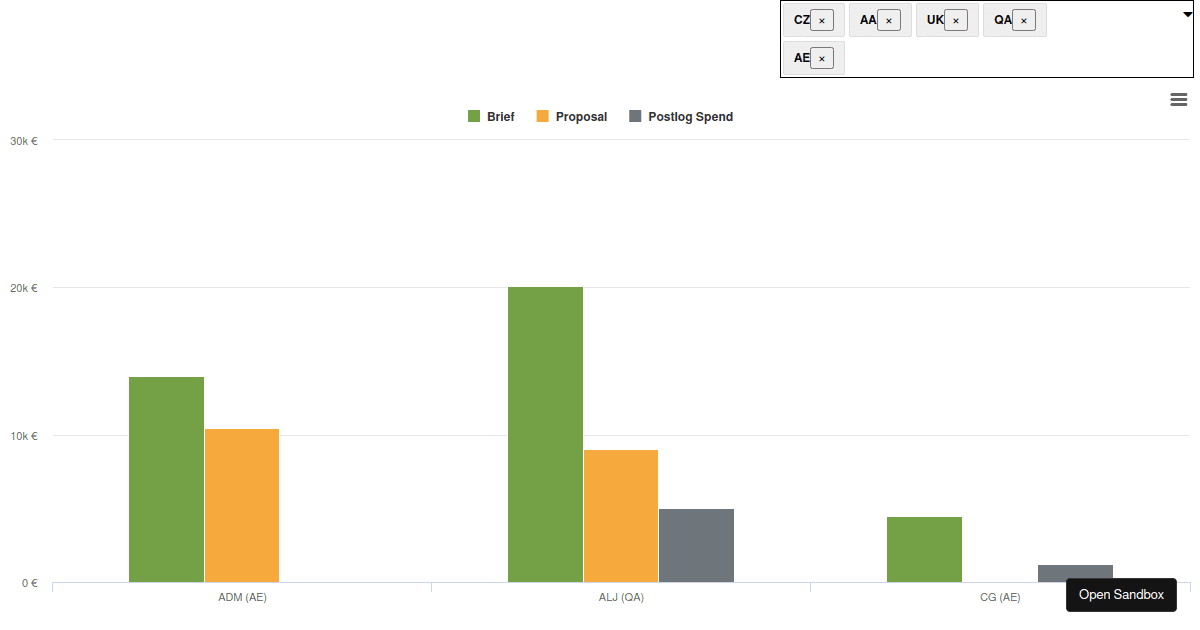Select the gray Postlog Spend bar for CG (AE)

(1075, 574)
